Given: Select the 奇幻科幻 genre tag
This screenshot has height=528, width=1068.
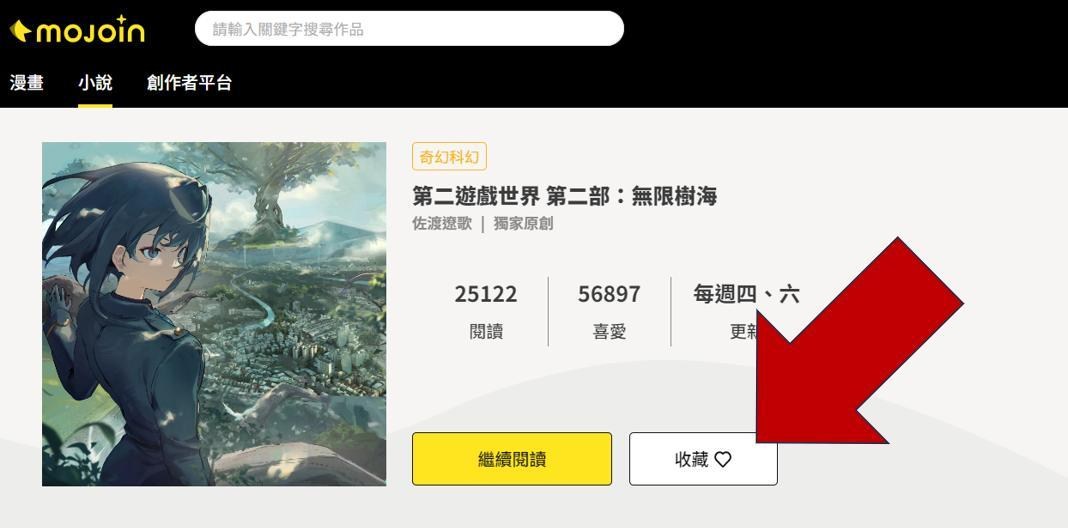Looking at the screenshot, I should pyautogui.click(x=449, y=157).
